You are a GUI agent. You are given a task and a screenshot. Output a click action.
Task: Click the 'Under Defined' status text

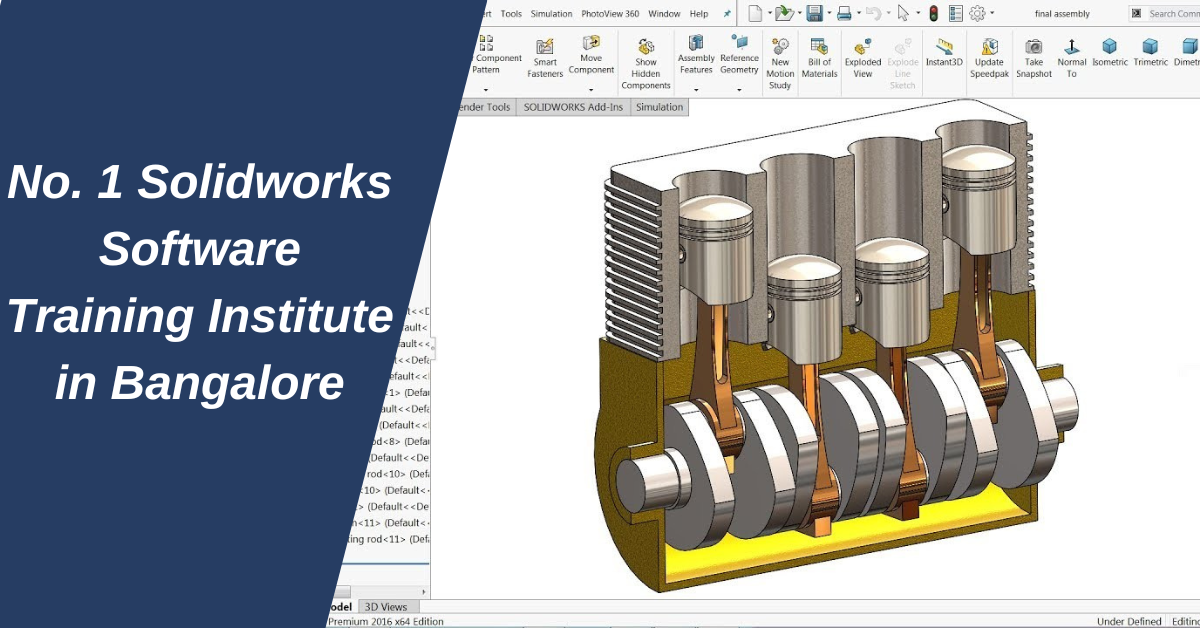(x=1129, y=621)
